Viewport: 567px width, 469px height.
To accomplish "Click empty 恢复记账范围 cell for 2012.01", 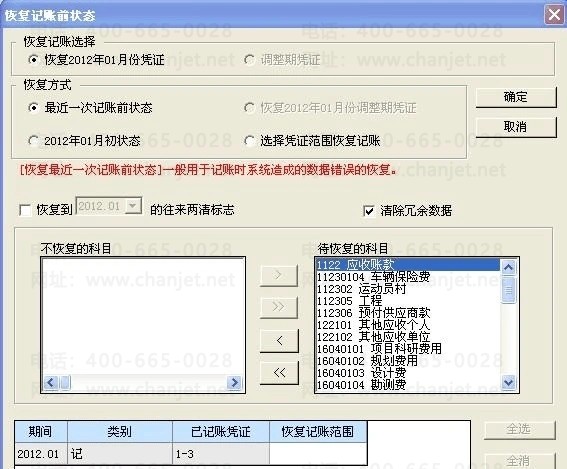I will pos(318,453).
